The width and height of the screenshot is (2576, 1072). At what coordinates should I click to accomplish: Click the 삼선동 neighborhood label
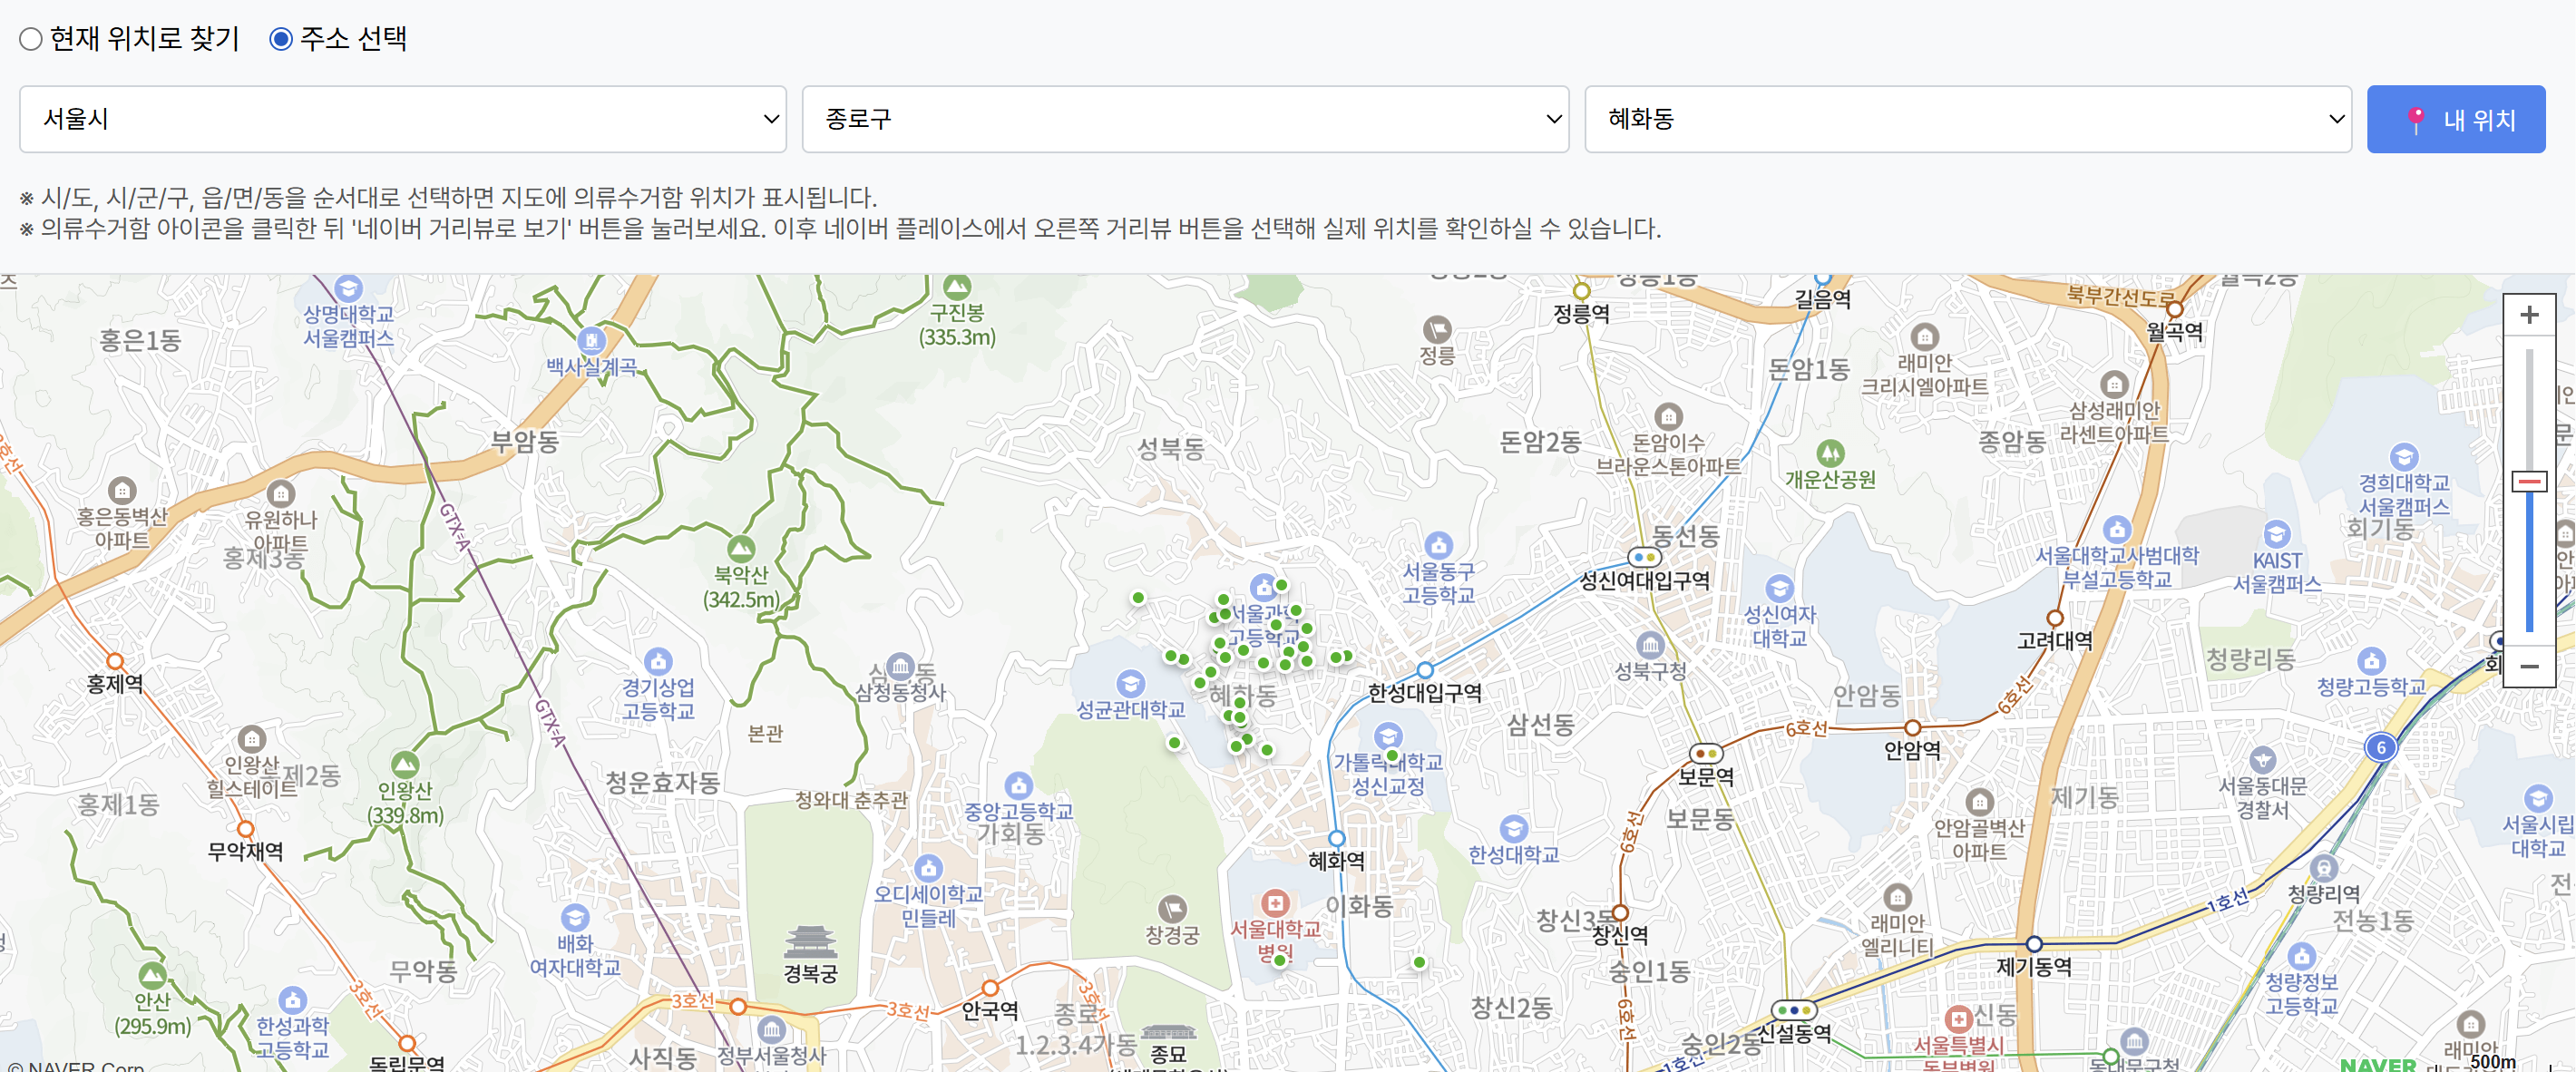coord(1541,725)
